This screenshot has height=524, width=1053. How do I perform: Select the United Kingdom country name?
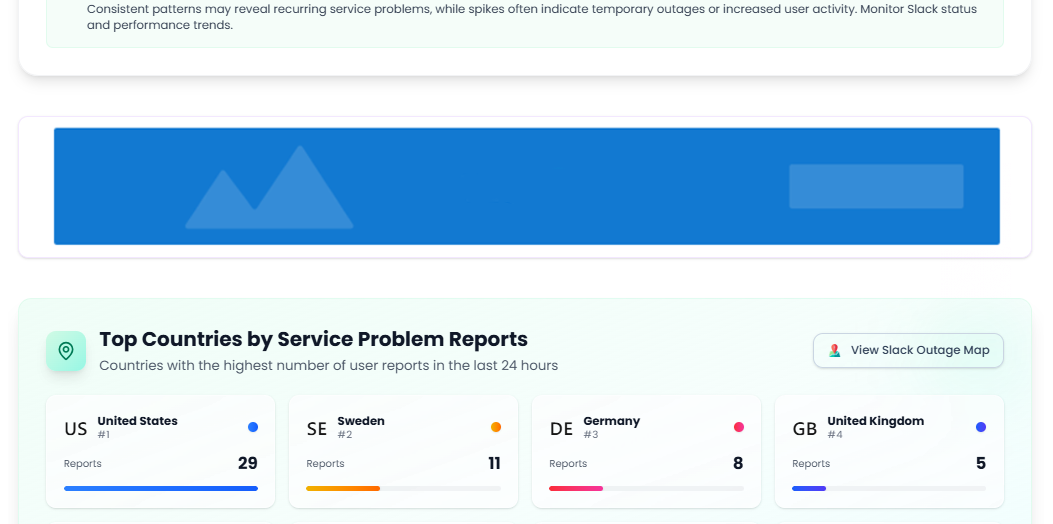click(x=876, y=421)
